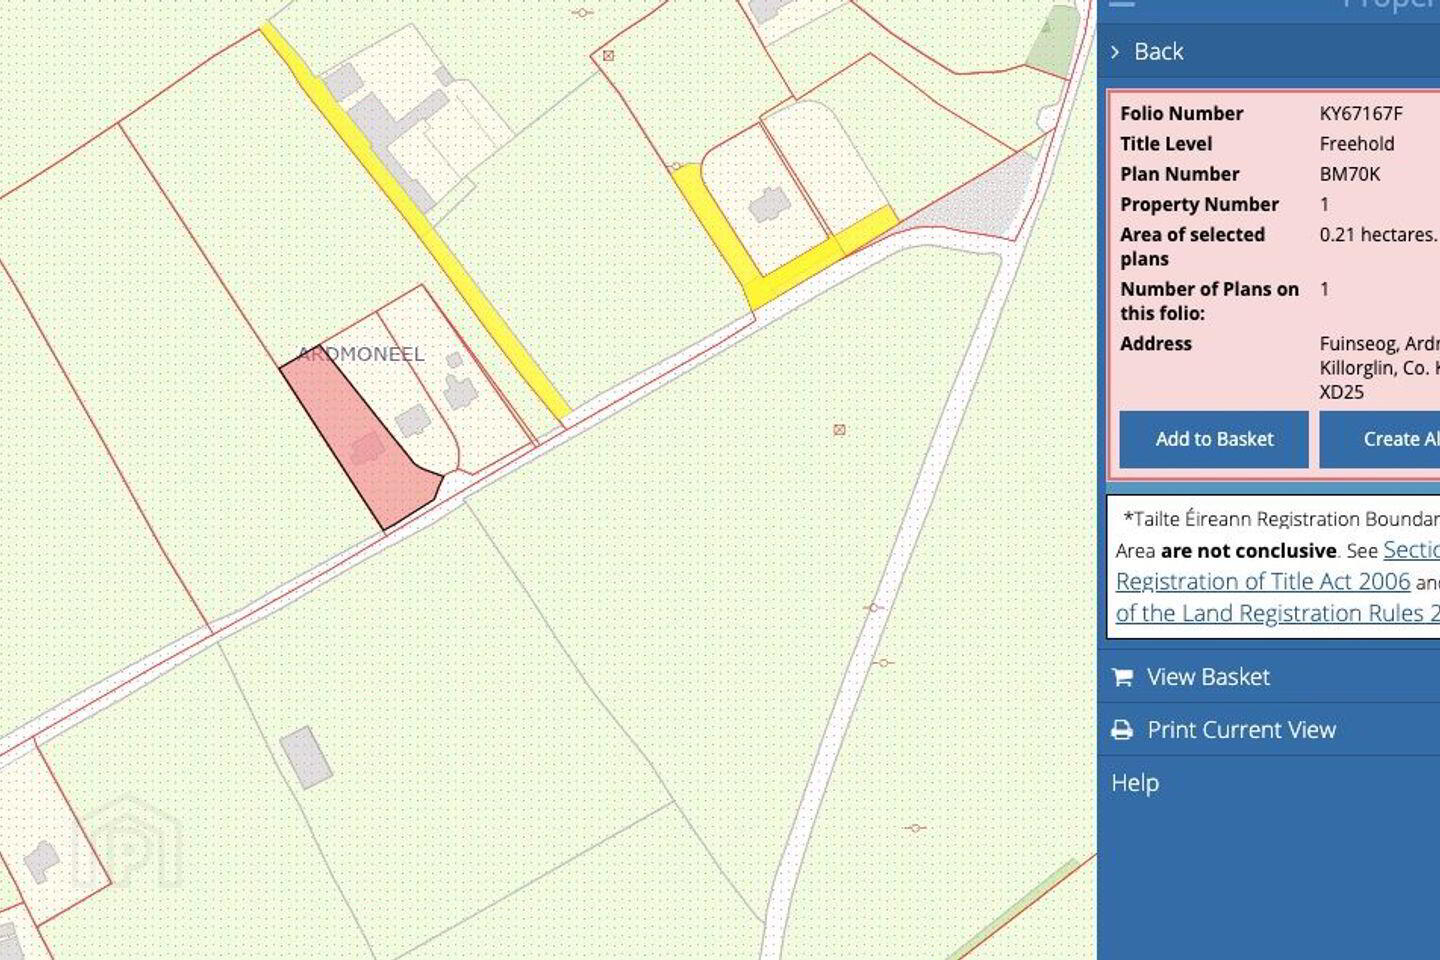Add the folio to the basket
The height and width of the screenshot is (960, 1440).
tap(1214, 439)
